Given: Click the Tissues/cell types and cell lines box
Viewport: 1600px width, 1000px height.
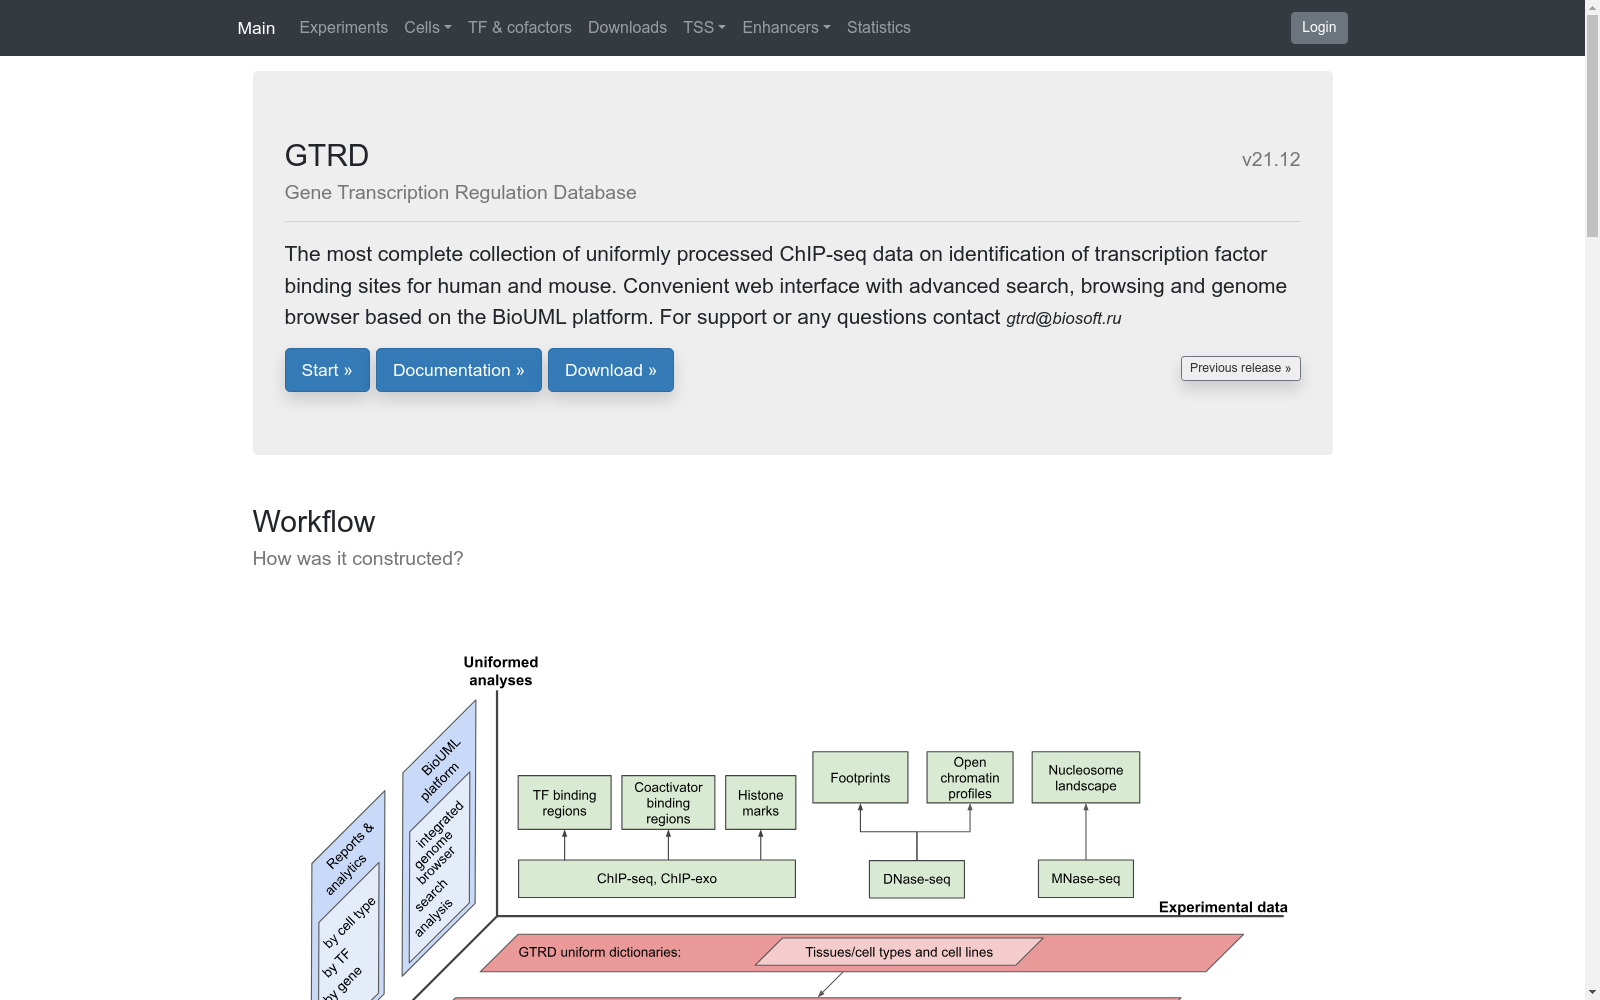Looking at the screenshot, I should pos(899,952).
